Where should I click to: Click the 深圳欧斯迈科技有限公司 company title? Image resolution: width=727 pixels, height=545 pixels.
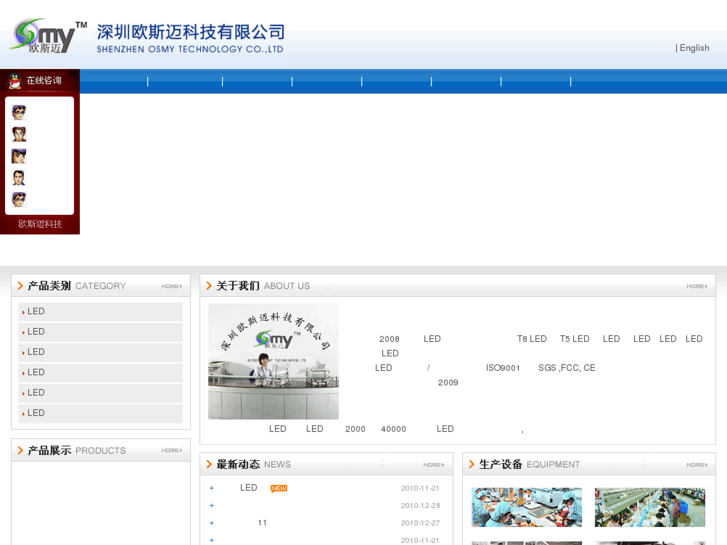coord(191,32)
